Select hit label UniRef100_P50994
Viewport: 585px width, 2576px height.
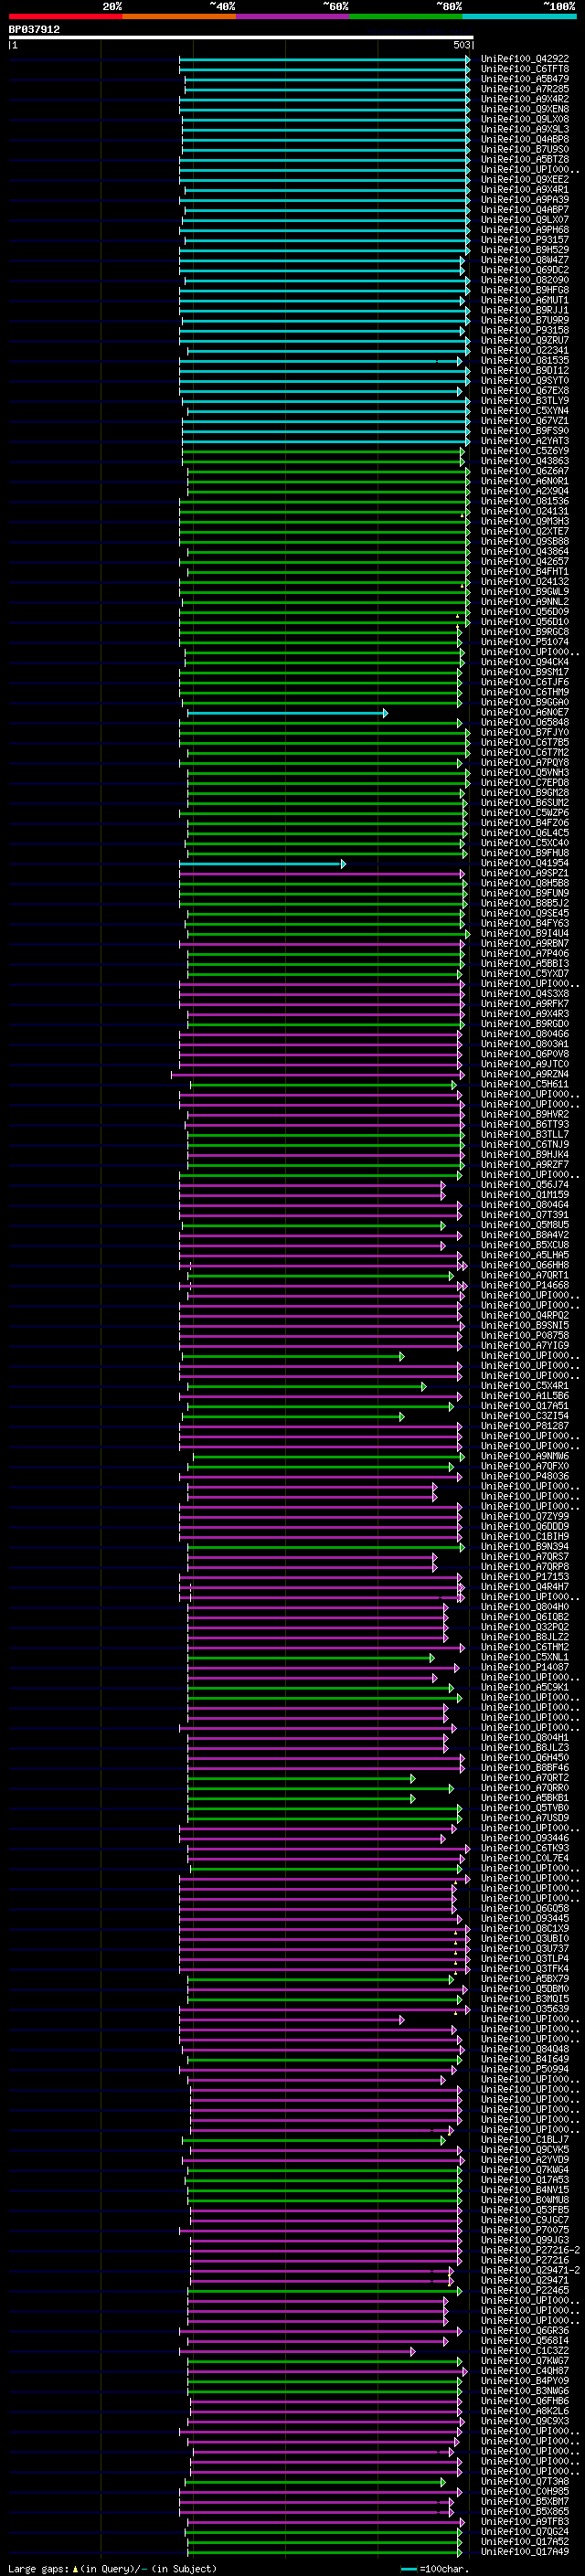click(x=524, y=2070)
